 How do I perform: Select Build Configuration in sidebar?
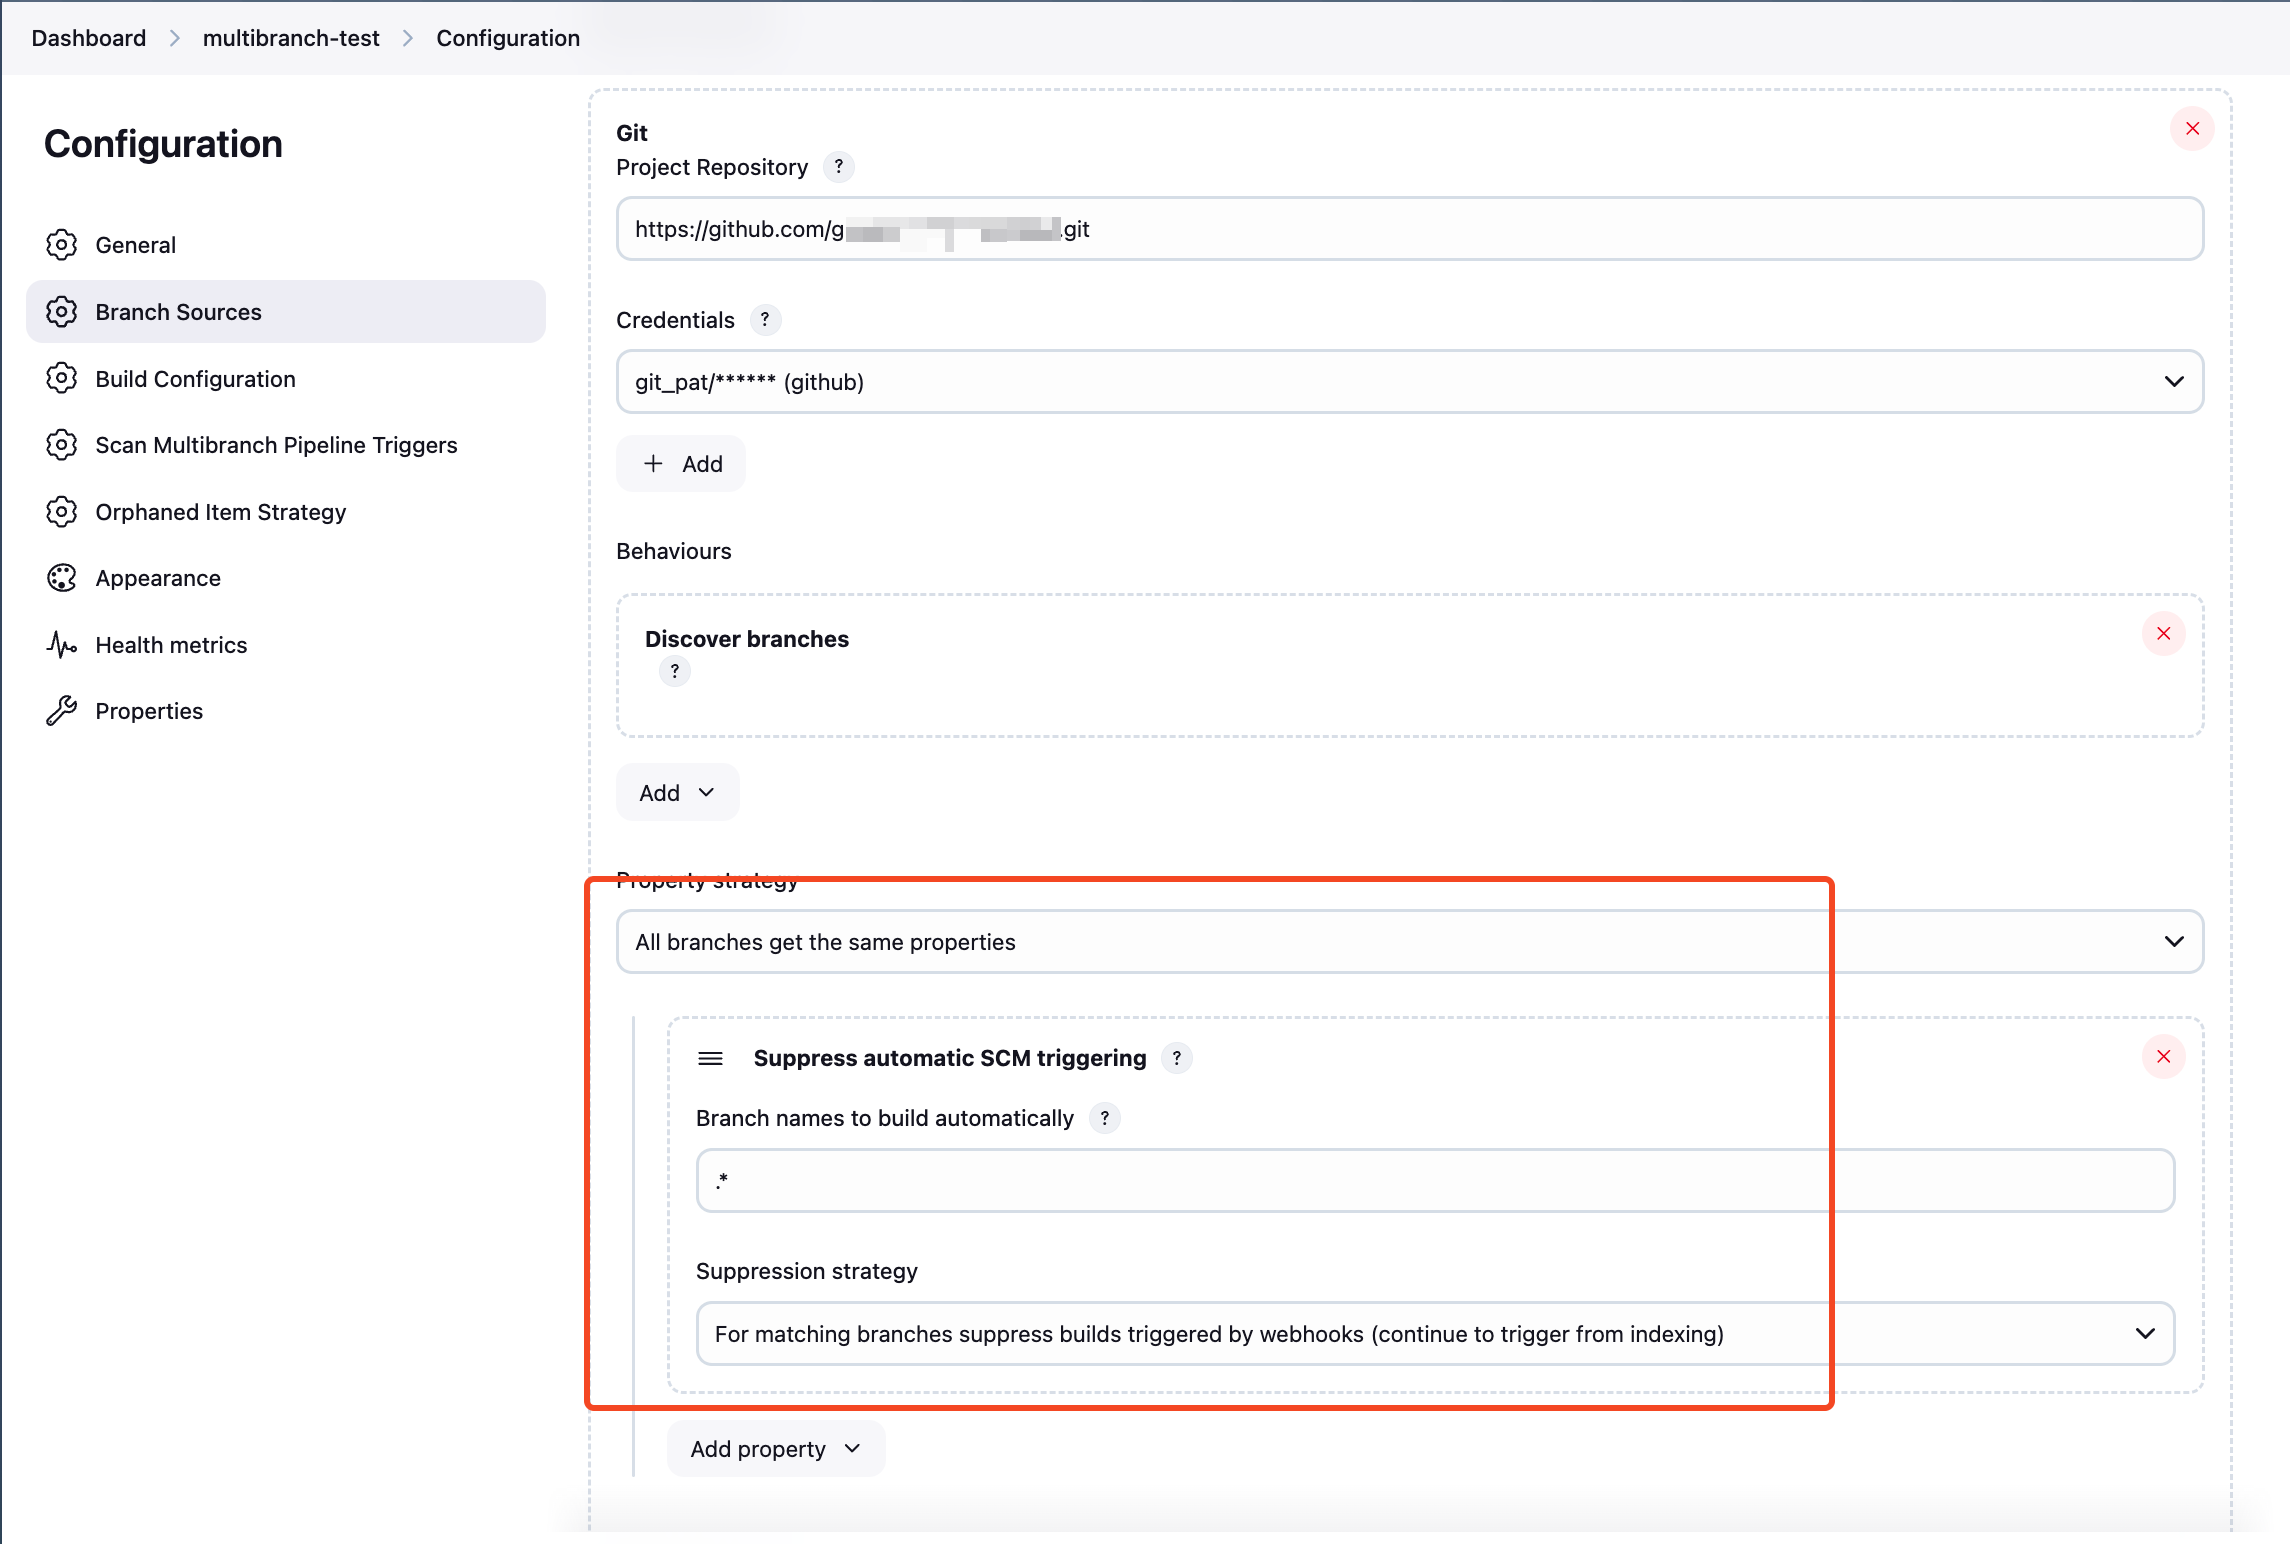point(195,379)
